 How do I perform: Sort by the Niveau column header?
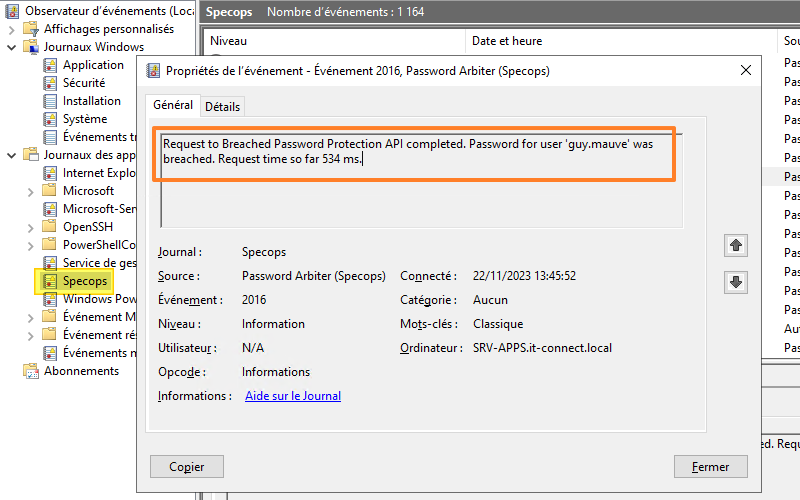tap(228, 41)
